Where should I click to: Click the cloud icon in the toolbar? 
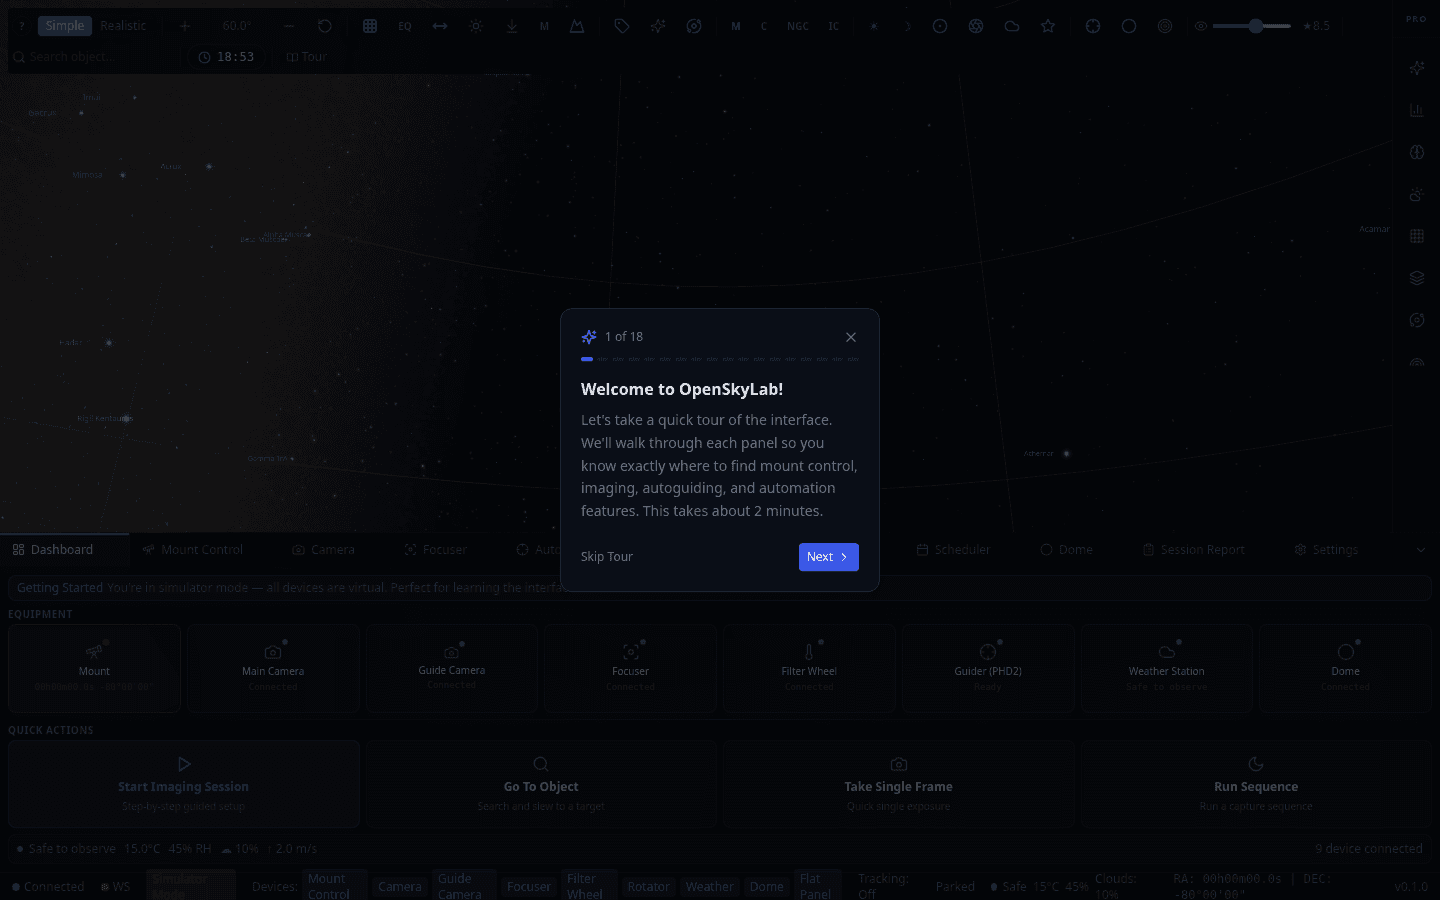1012,26
